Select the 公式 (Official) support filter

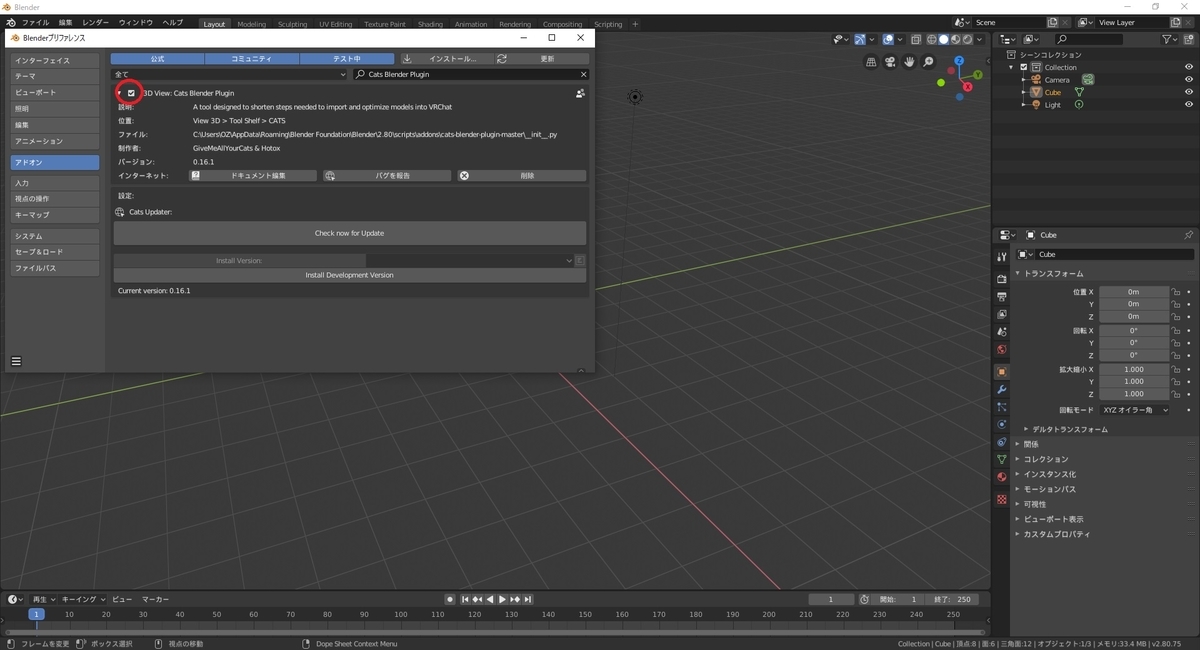[157, 59]
